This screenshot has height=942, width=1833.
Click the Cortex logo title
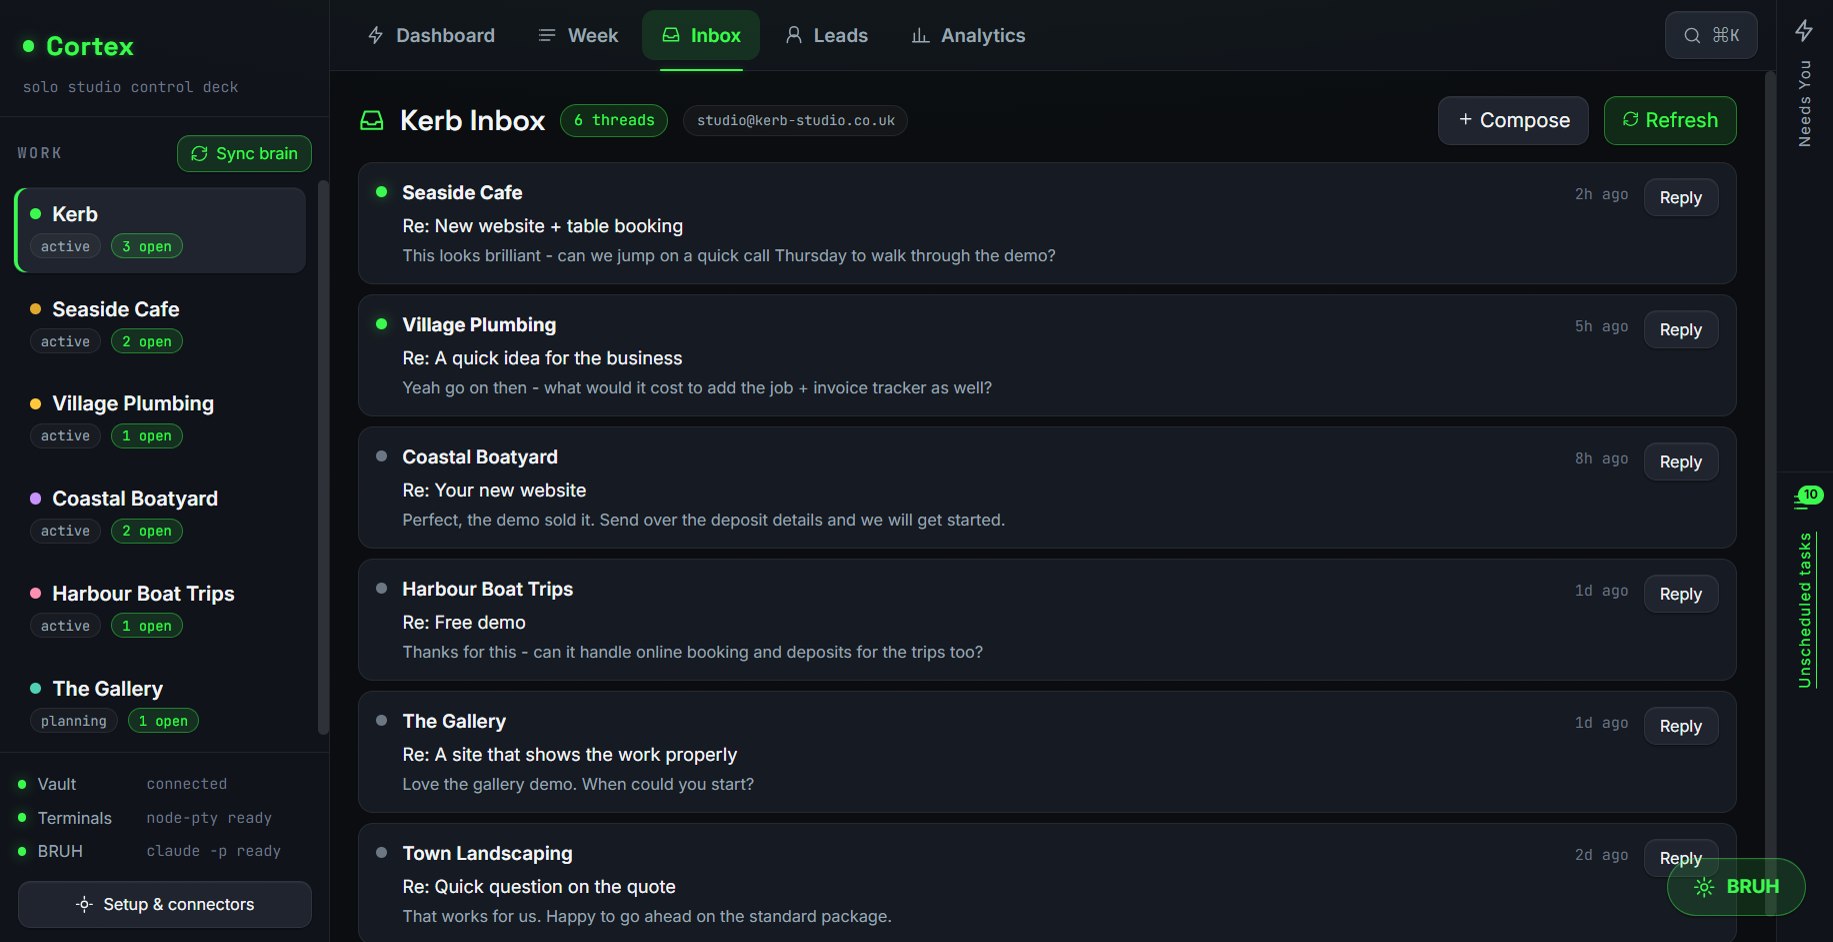coord(90,46)
